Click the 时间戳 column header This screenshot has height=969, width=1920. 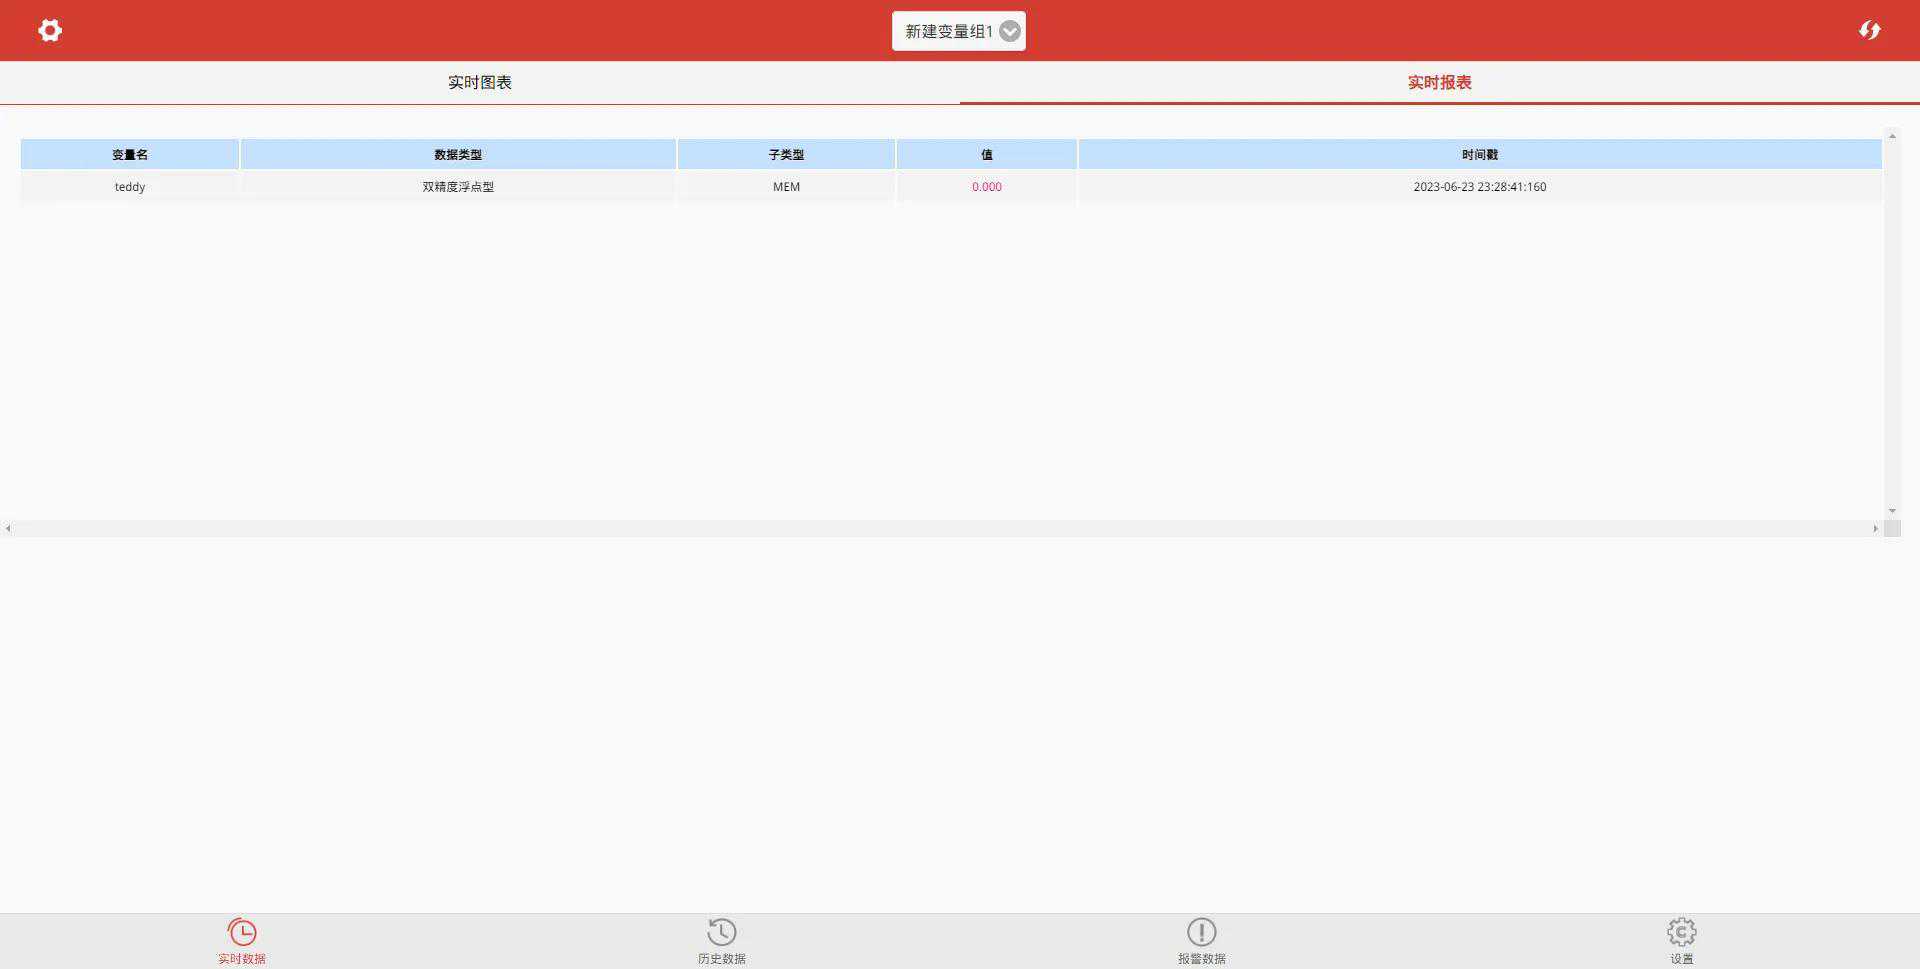[1480, 155]
